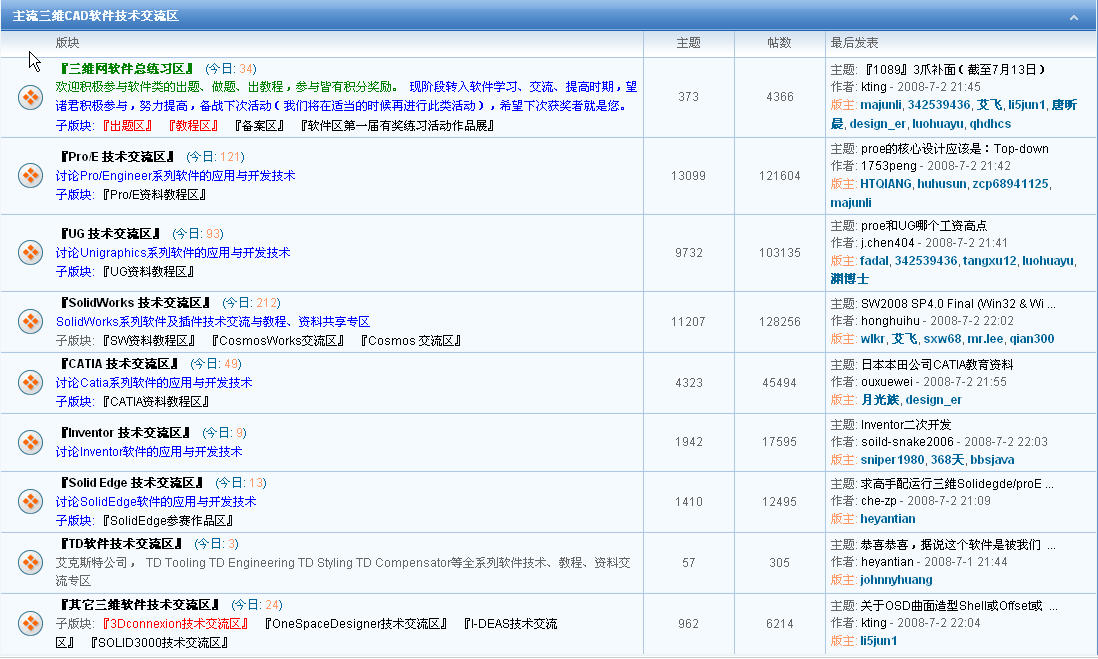This screenshot has width=1098, height=659.
Task: Open latest post 求高手配运行三维Solidegde/proE
Action: [957, 484]
